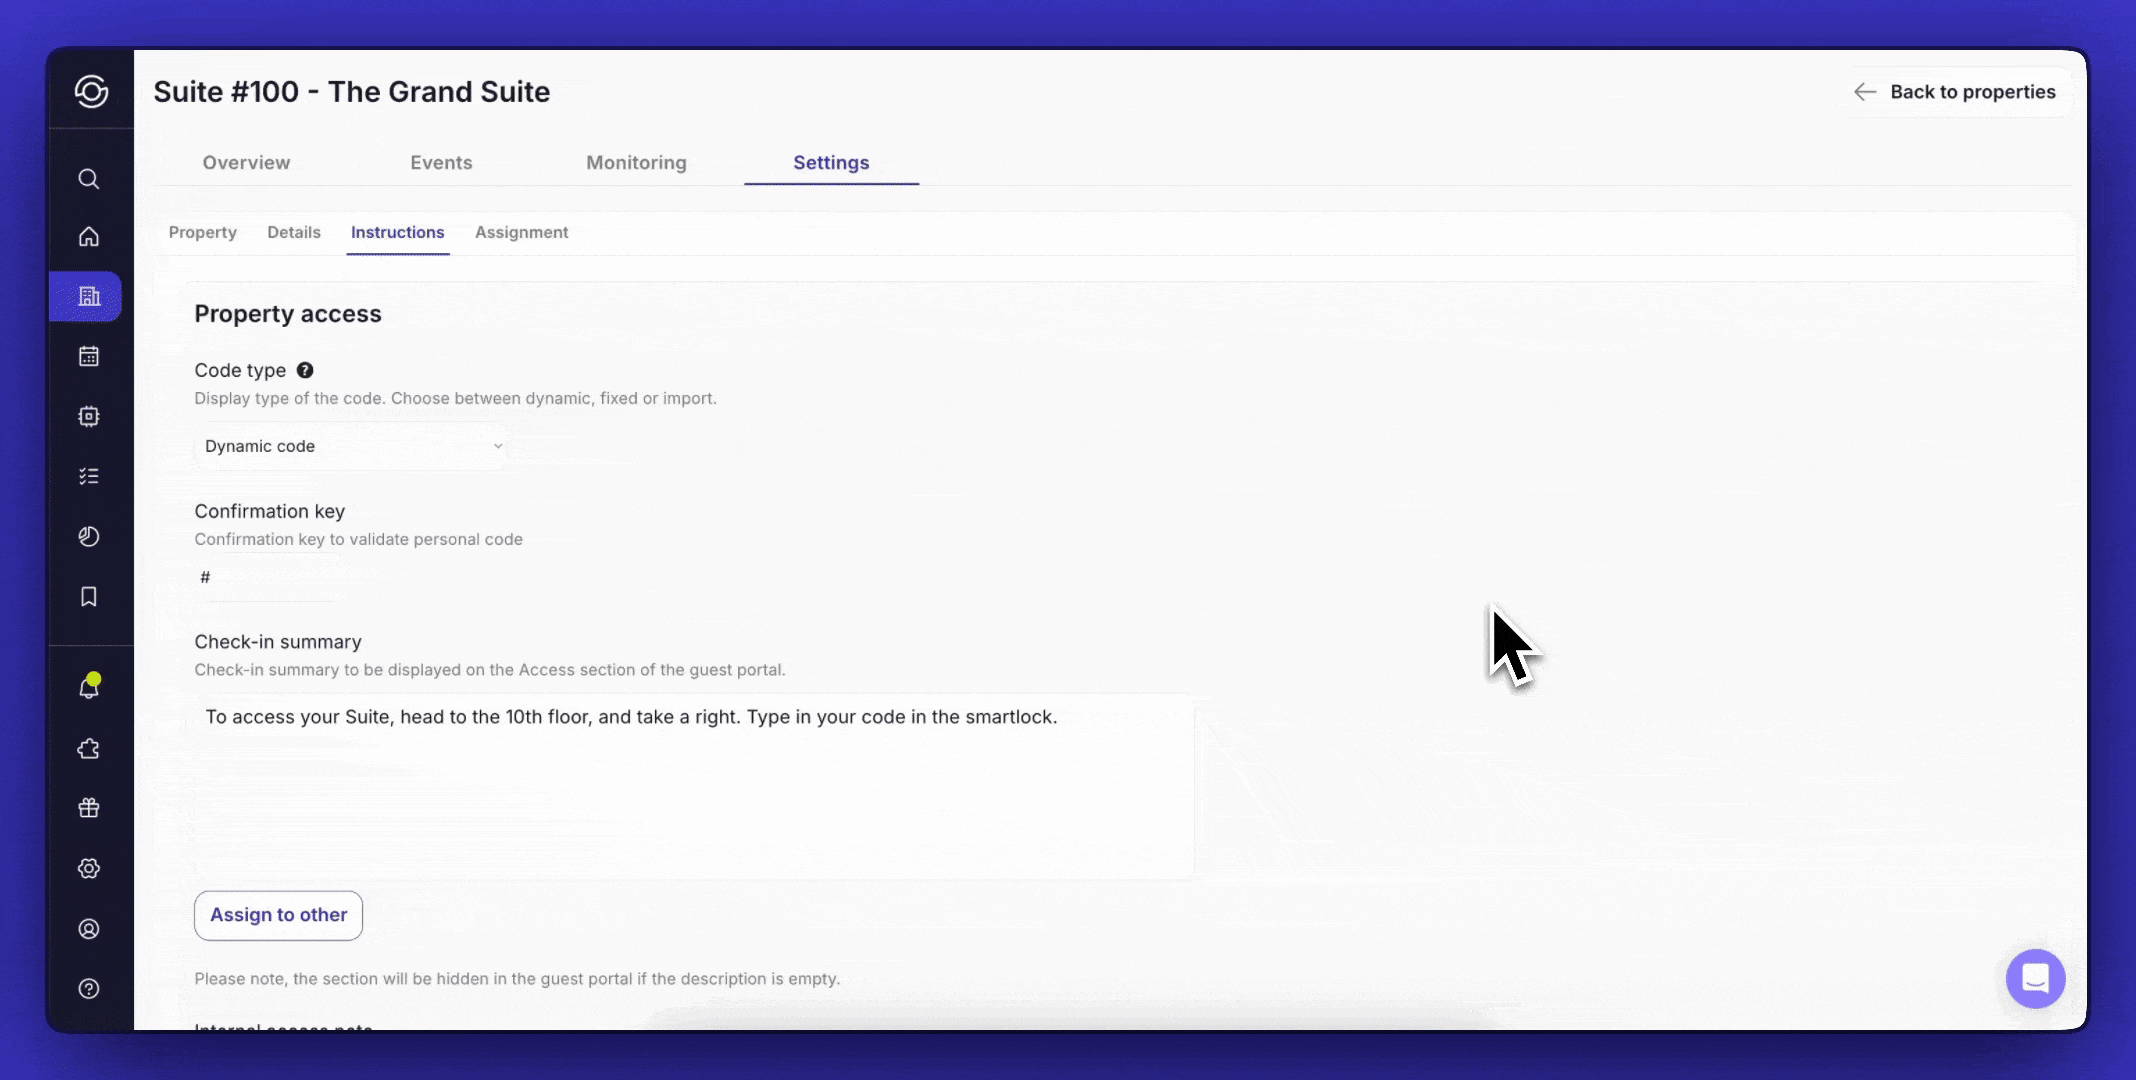Open the home icon in sidebar

(89, 237)
